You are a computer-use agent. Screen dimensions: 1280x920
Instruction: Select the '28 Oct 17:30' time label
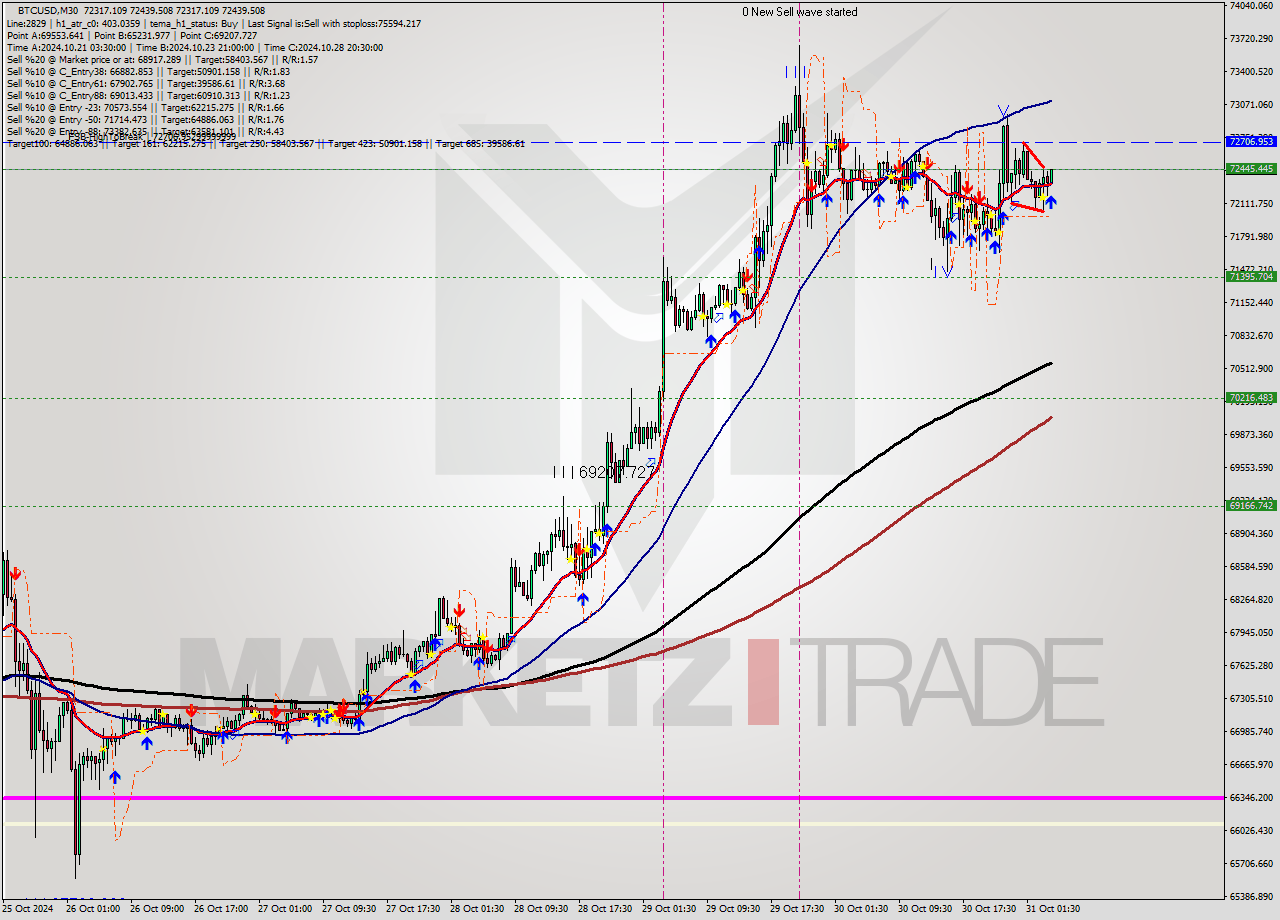(604, 909)
